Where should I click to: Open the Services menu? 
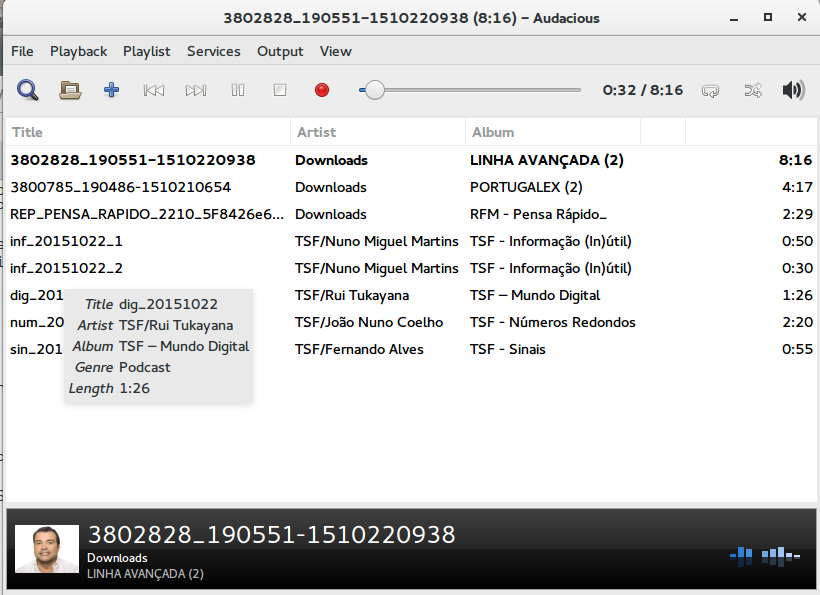(x=213, y=51)
